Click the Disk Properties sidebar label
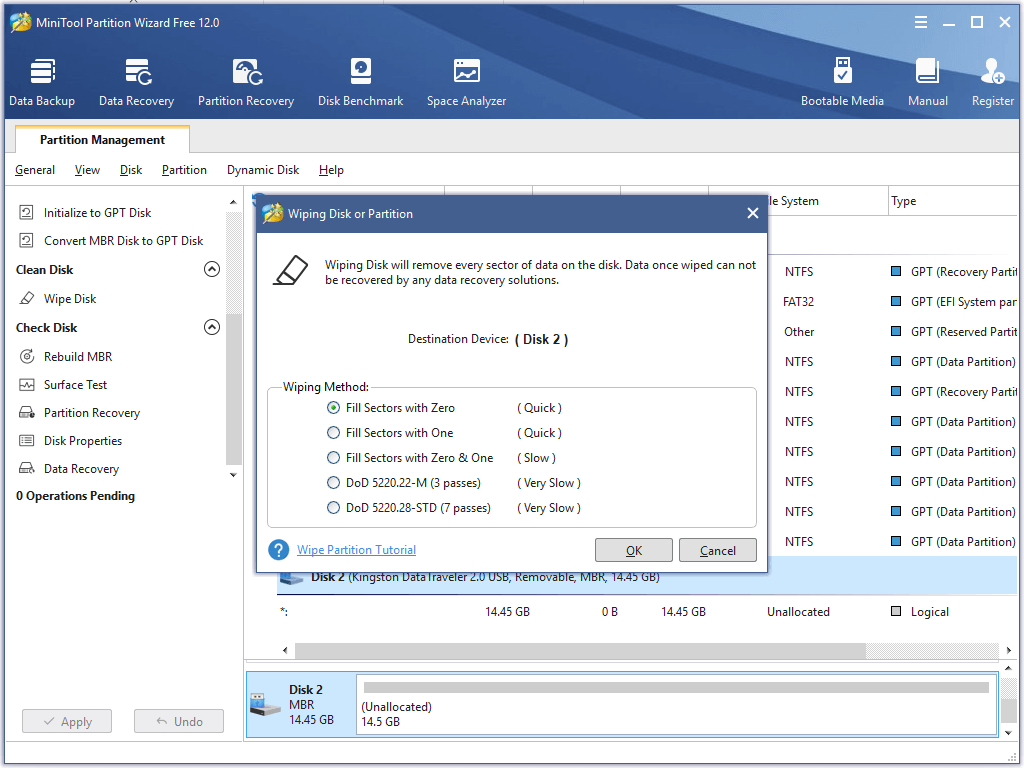This screenshot has width=1024, height=768. (83, 441)
